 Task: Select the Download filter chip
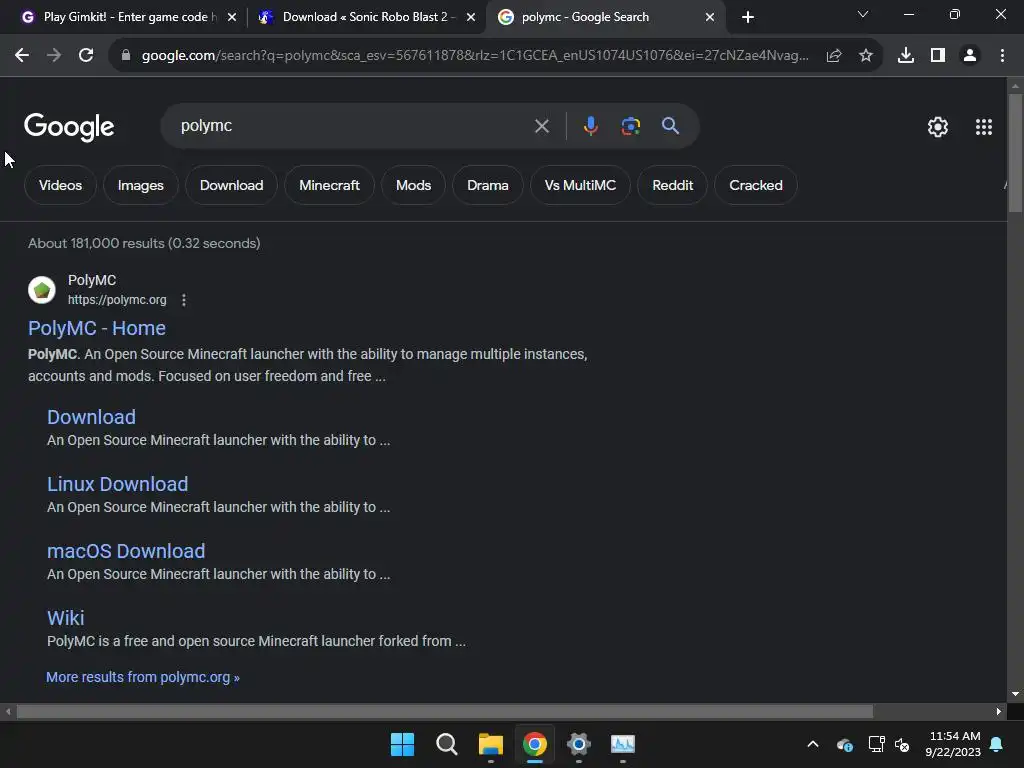coord(231,185)
